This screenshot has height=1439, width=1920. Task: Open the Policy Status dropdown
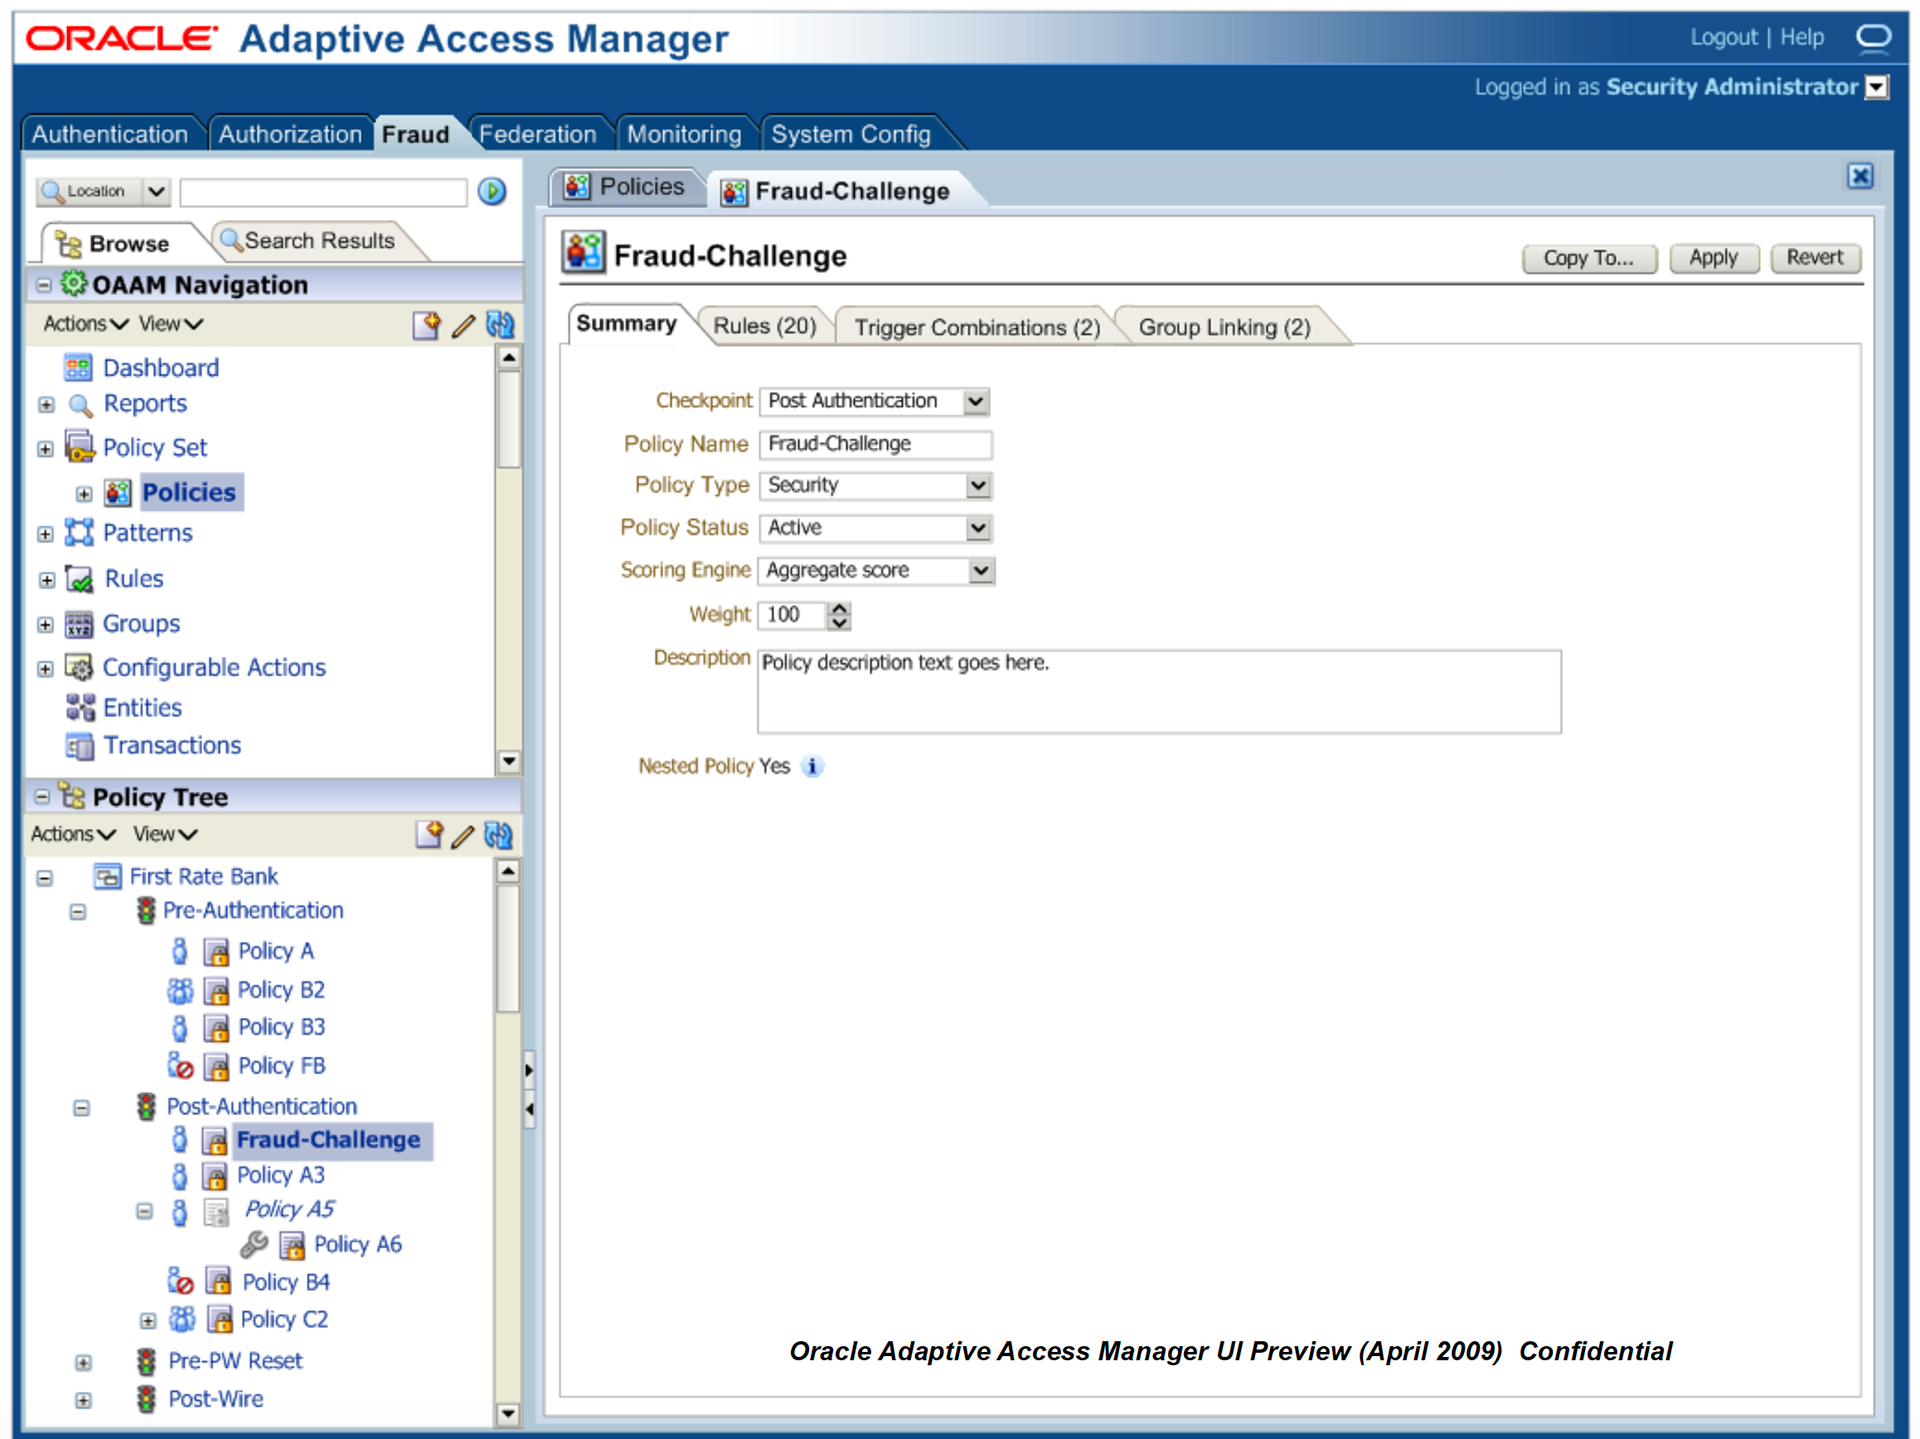(x=978, y=528)
